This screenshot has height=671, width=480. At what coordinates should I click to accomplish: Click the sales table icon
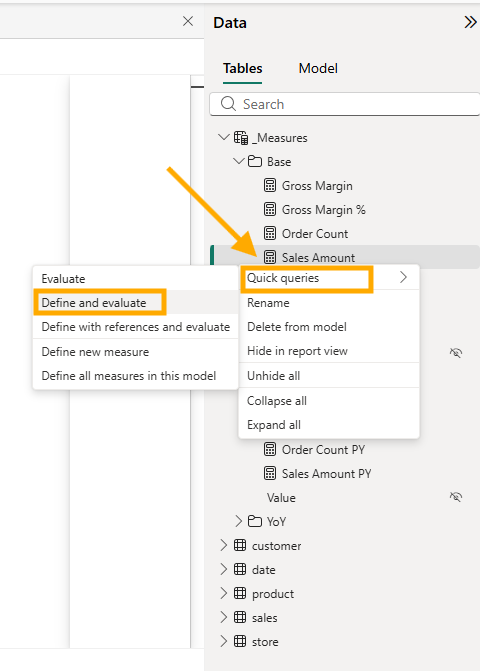pyautogui.click(x=240, y=617)
